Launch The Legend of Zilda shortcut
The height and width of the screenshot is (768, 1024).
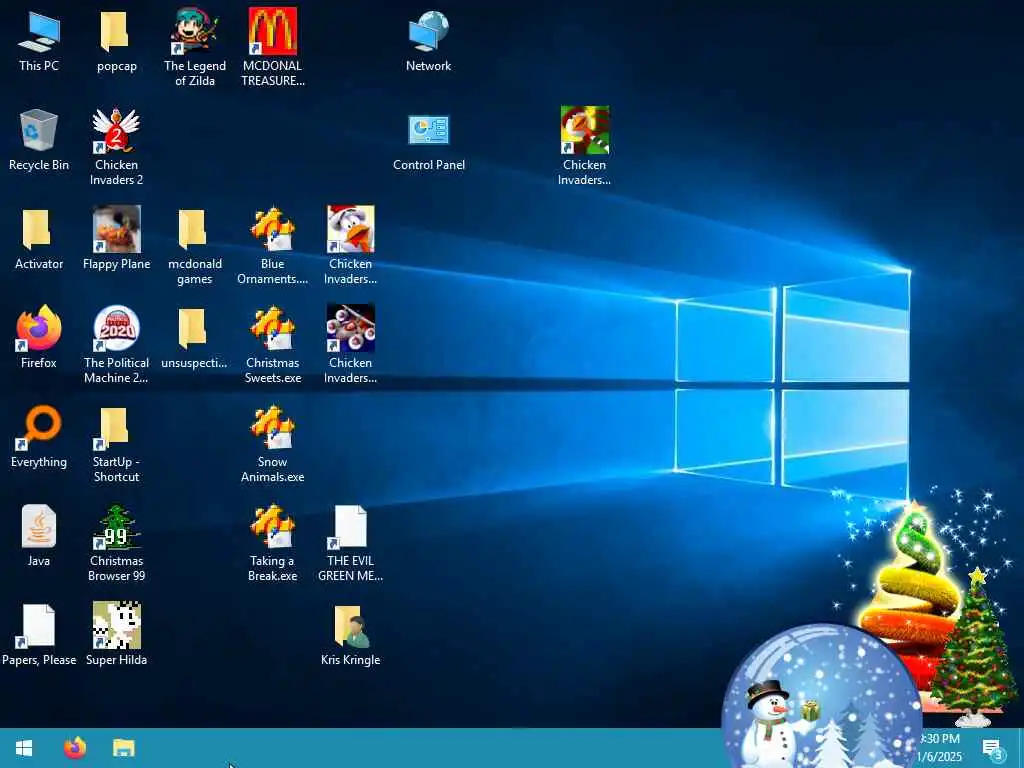coord(195,47)
